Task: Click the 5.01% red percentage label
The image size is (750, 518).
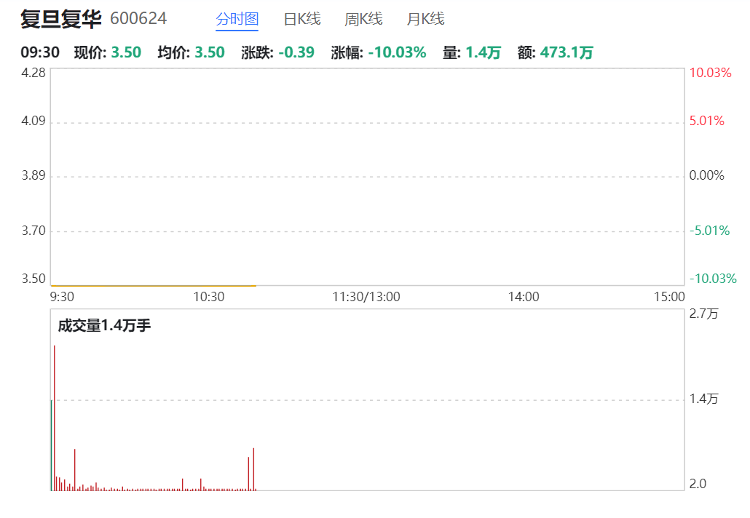Action: coord(706,121)
